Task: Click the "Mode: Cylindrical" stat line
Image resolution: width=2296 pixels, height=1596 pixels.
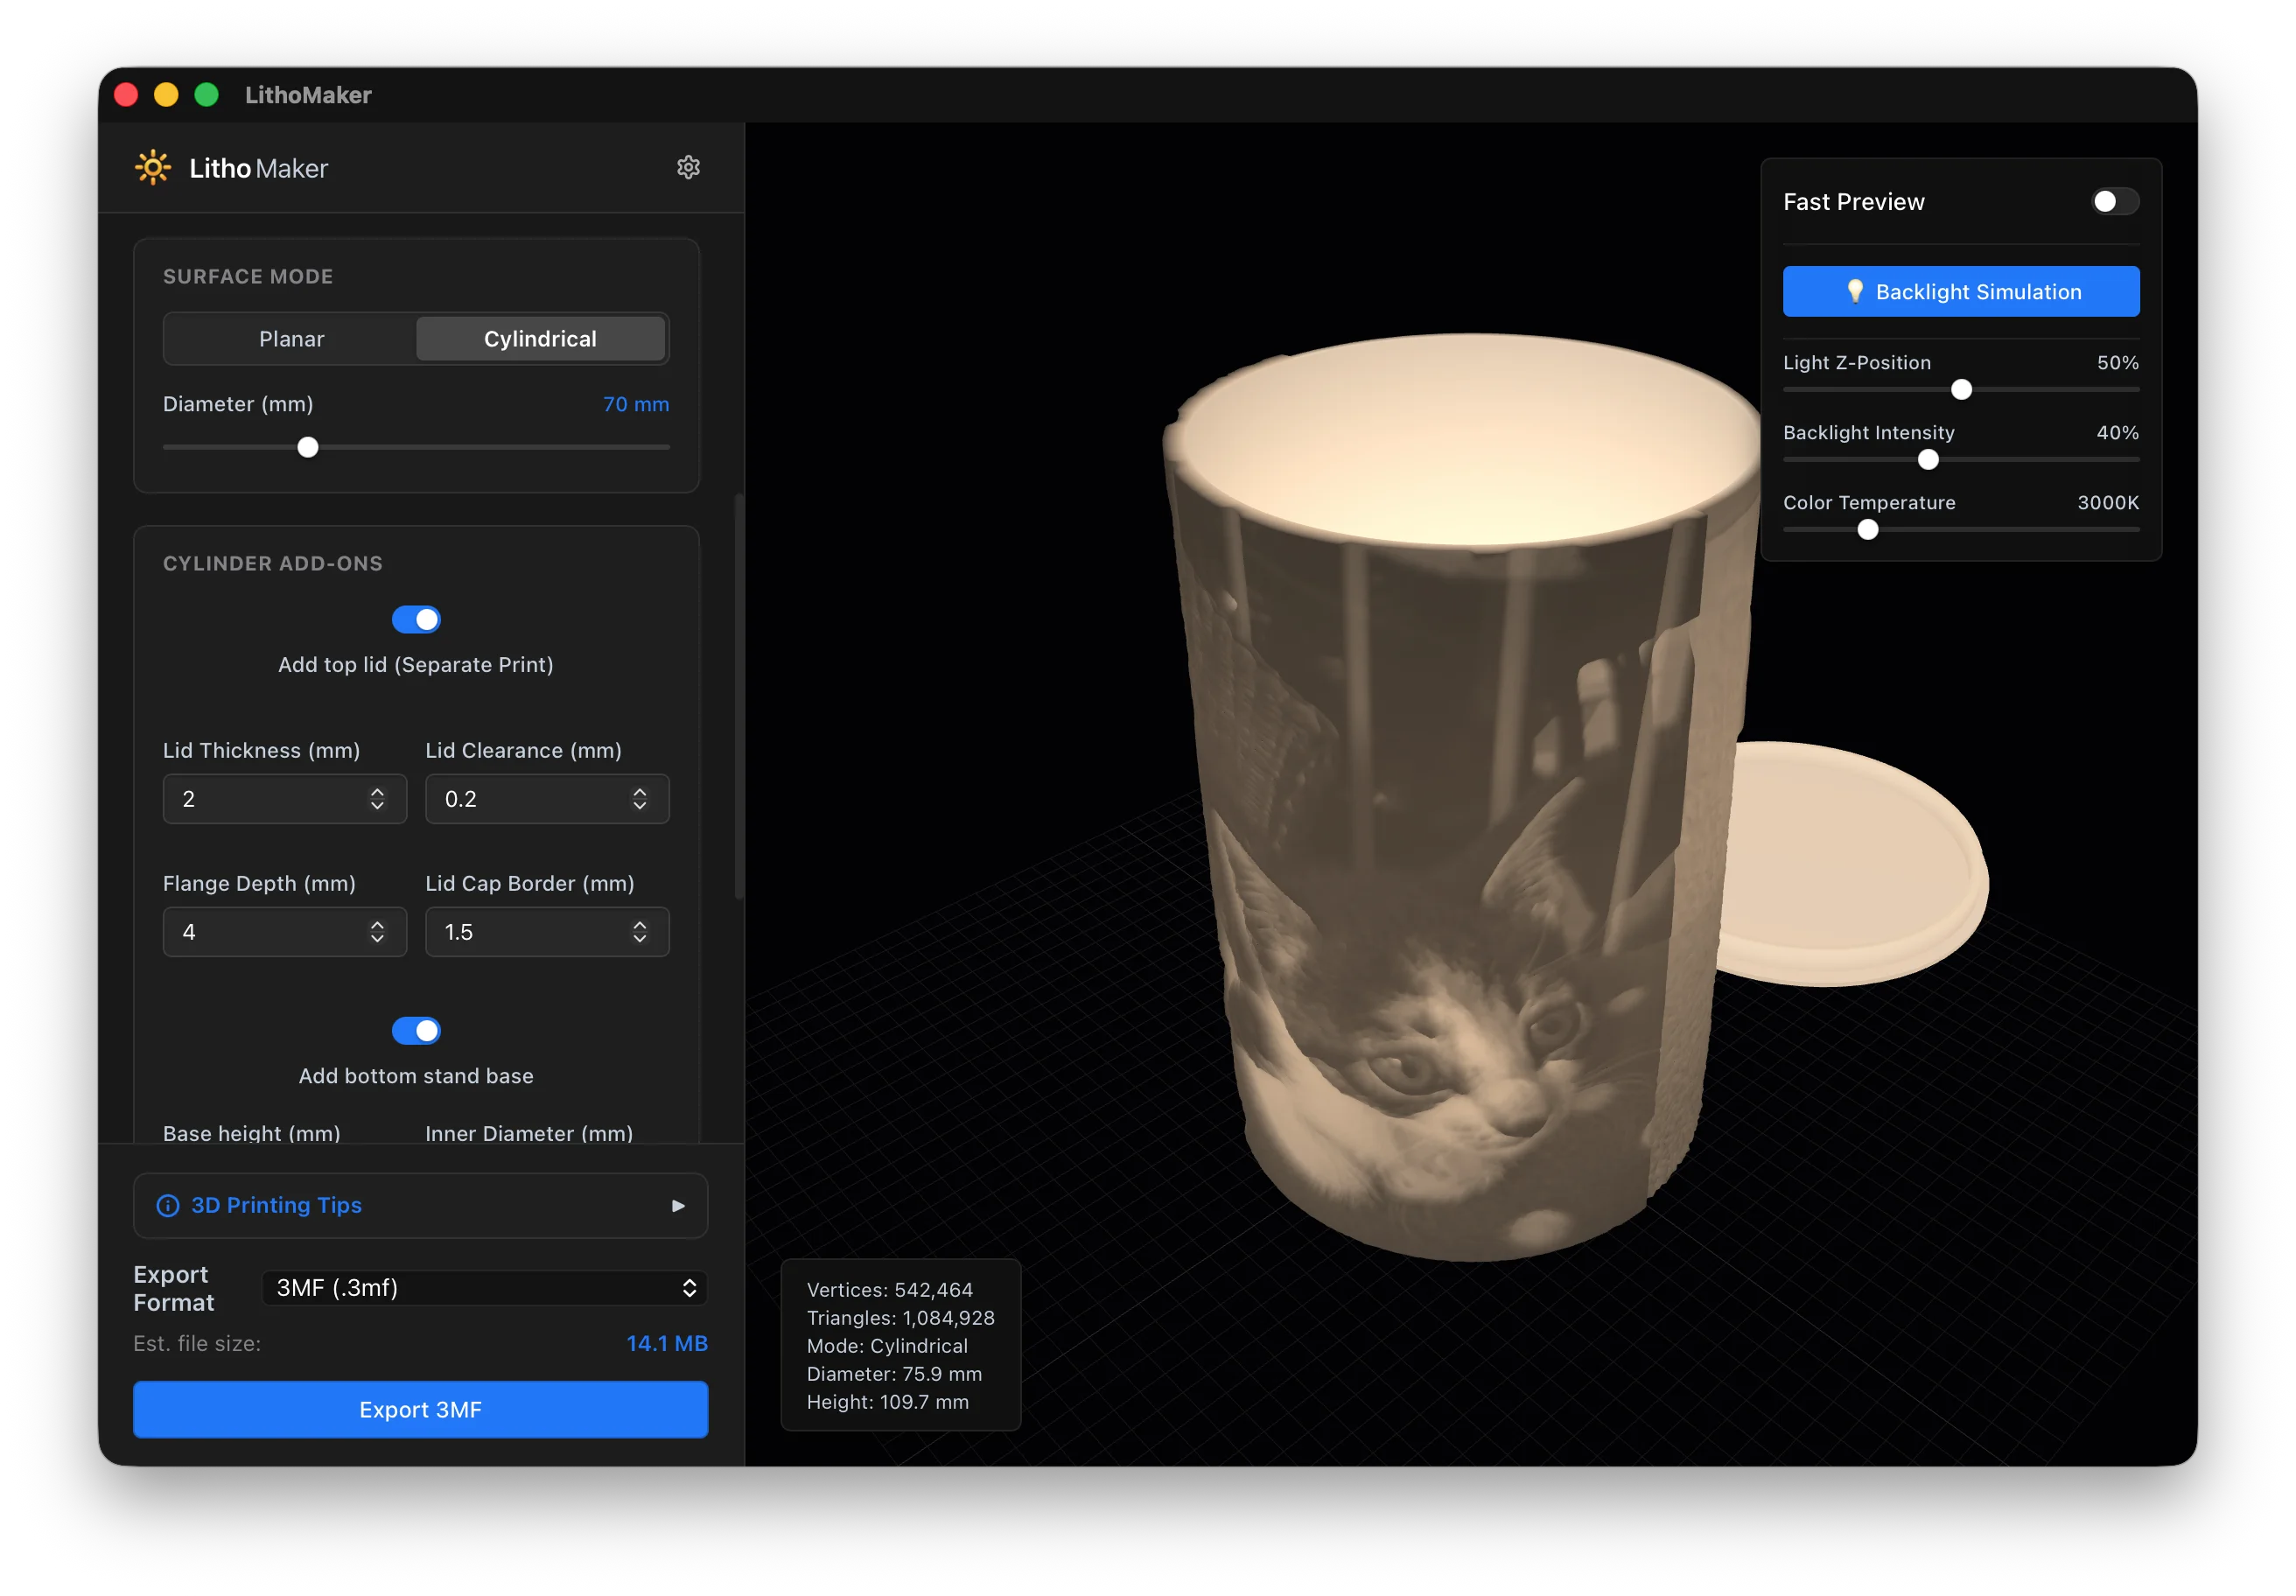Action: pos(887,1345)
